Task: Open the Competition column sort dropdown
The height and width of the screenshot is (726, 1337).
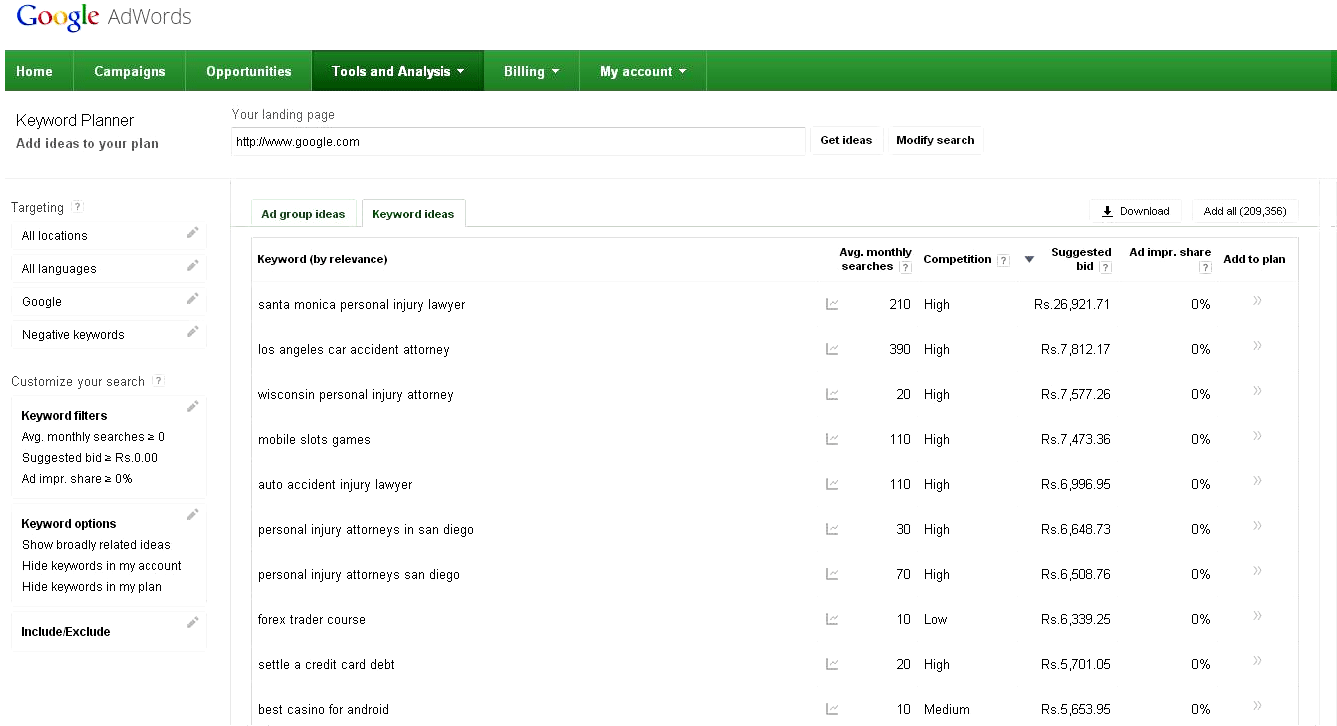Action: tap(1029, 259)
